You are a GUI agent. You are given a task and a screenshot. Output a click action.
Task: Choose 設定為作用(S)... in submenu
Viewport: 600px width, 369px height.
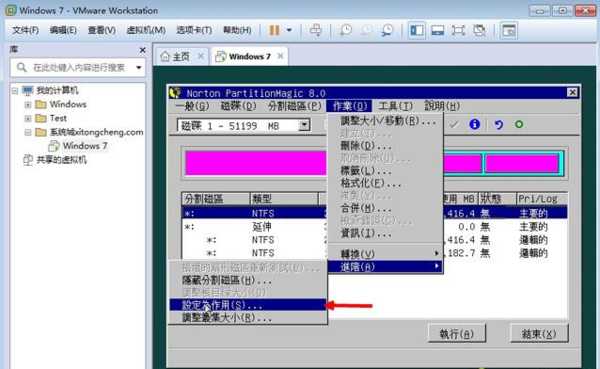tap(248, 305)
